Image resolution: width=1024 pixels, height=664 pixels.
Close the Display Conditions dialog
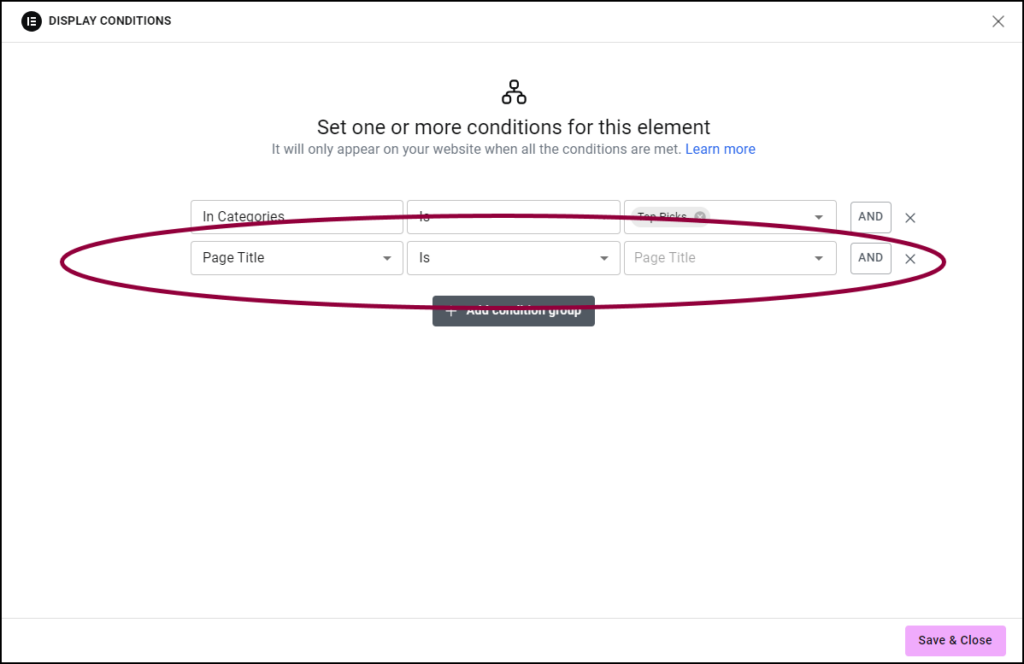tap(998, 21)
